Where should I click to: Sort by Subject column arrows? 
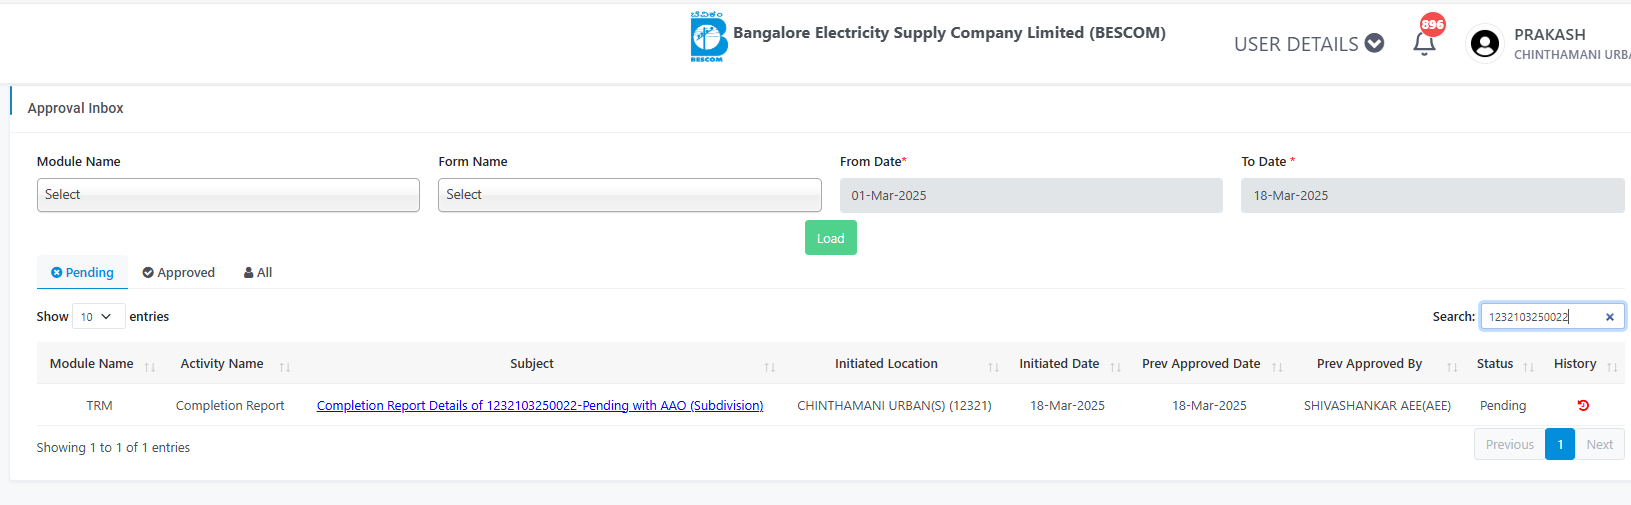tap(770, 367)
